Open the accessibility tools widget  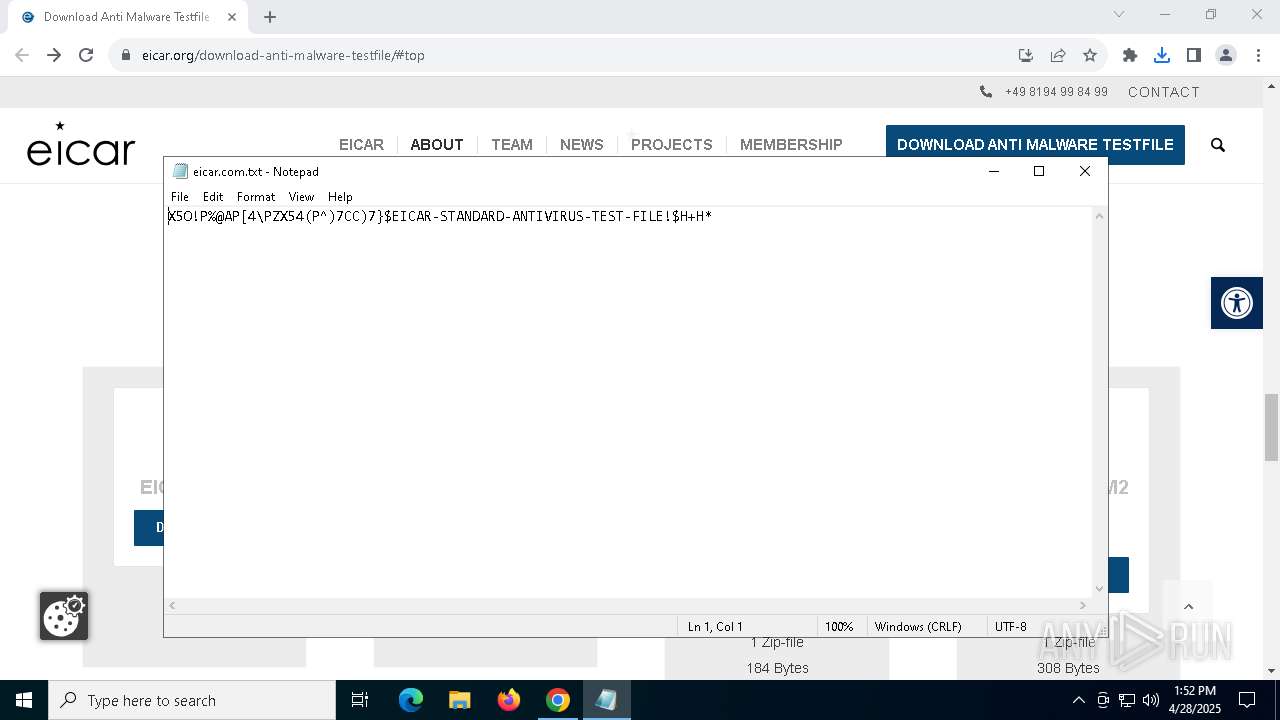(x=1237, y=303)
